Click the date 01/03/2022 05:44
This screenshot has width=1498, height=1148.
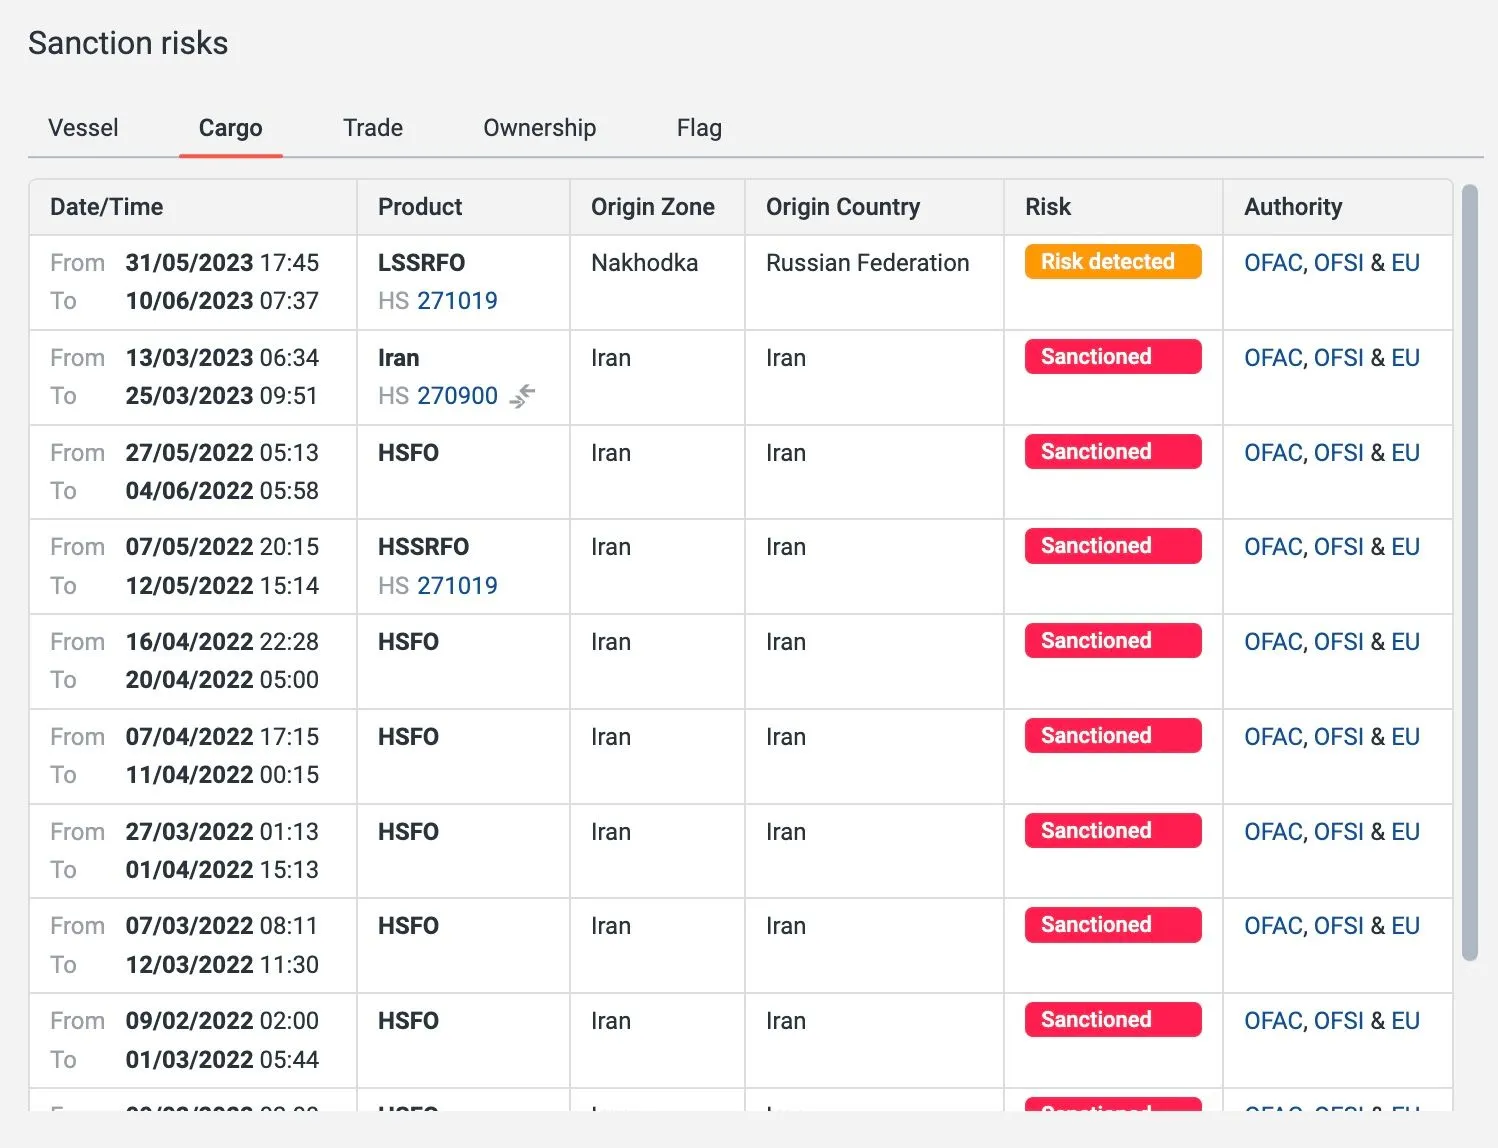[x=222, y=1060]
